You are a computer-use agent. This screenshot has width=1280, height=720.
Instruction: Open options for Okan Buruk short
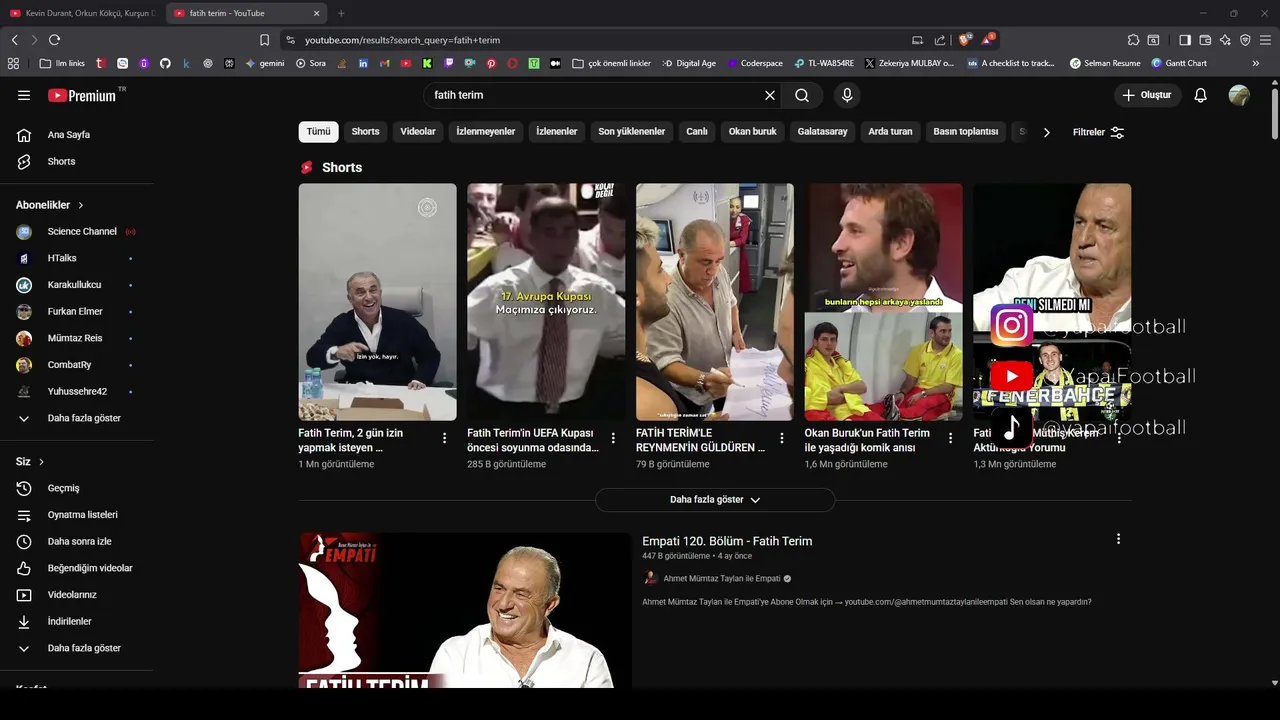[x=951, y=438]
